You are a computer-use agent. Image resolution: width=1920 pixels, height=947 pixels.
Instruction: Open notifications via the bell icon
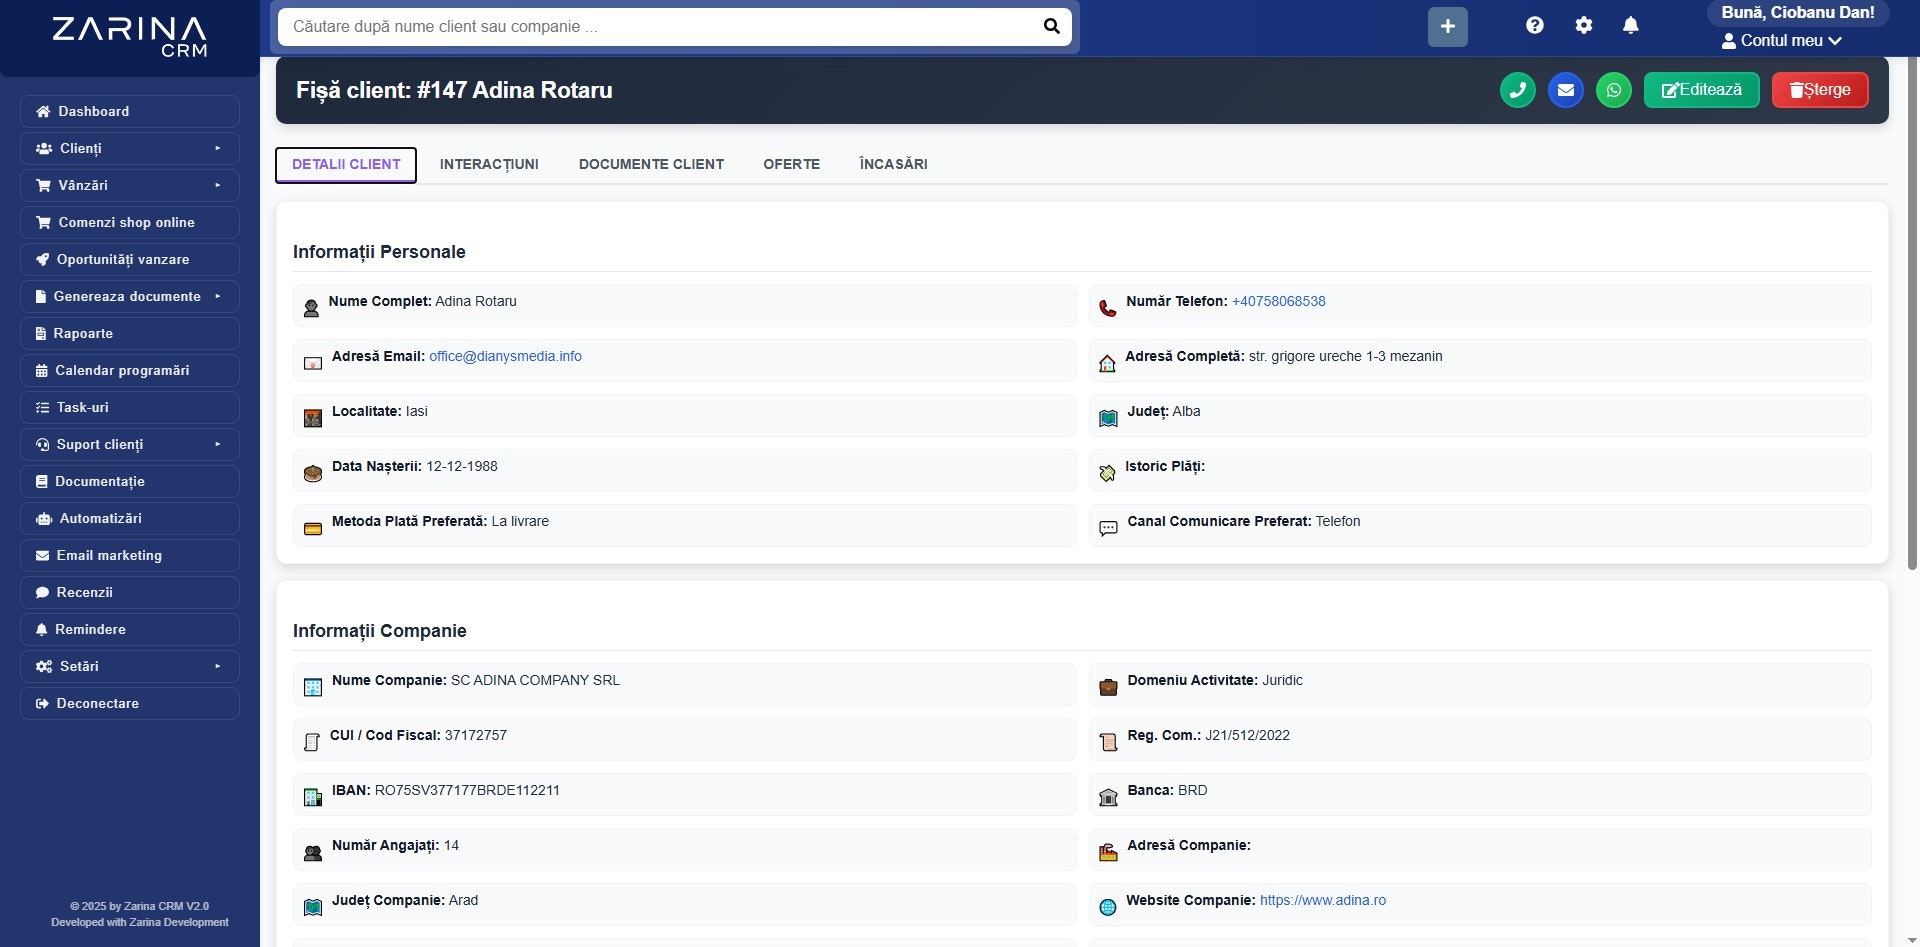click(x=1631, y=25)
